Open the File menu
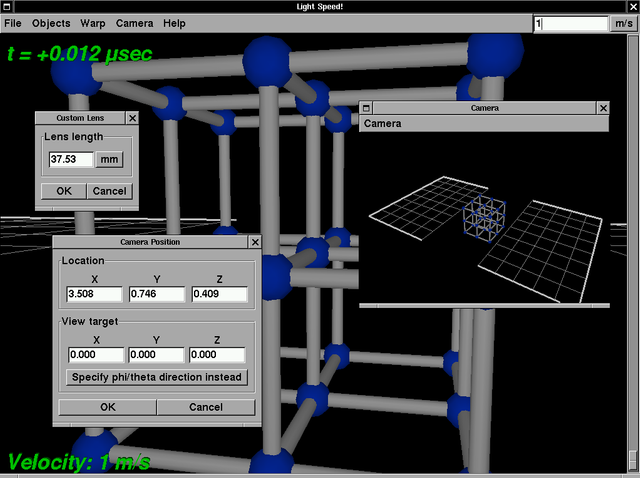Image resolution: width=640 pixels, height=478 pixels. point(13,23)
